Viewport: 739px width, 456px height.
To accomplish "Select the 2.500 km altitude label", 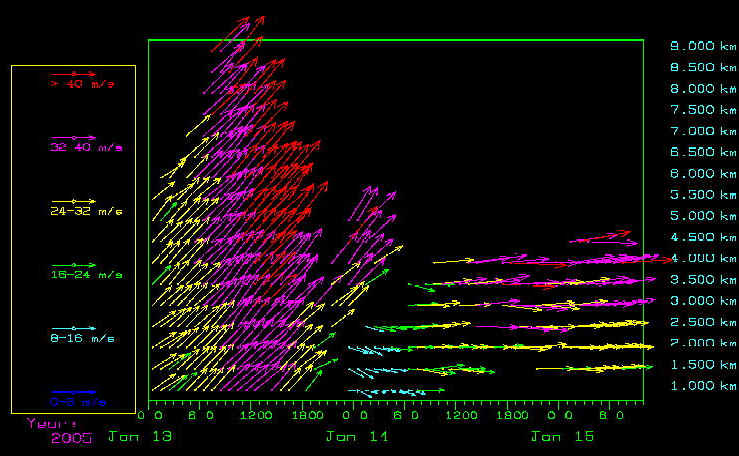I will point(704,322).
